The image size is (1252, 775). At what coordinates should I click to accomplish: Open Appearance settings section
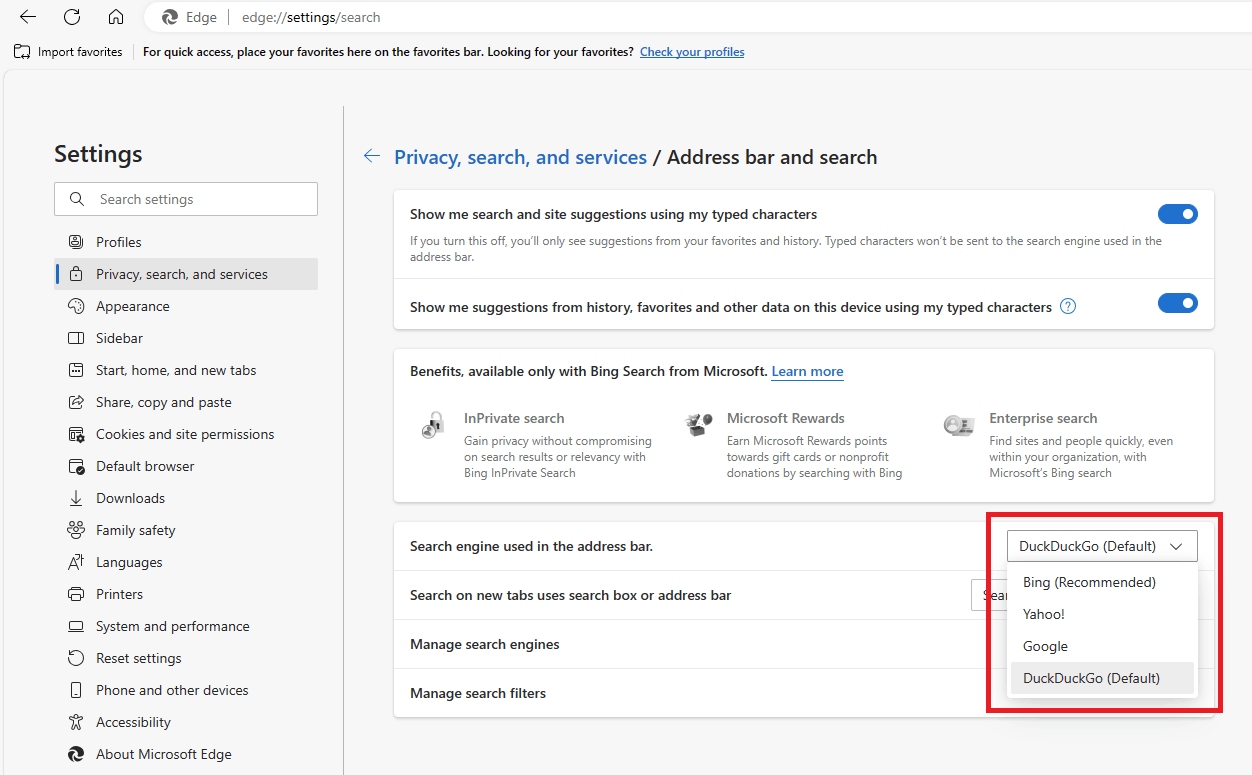point(186,306)
